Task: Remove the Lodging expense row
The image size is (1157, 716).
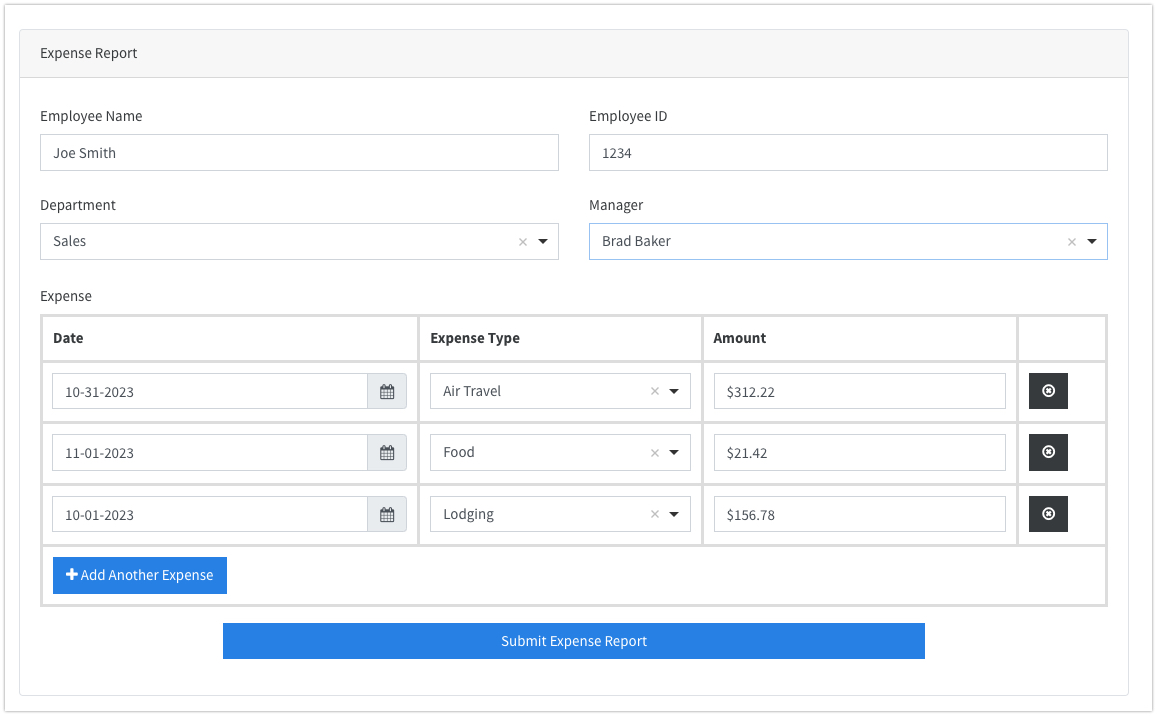Action: [1048, 514]
